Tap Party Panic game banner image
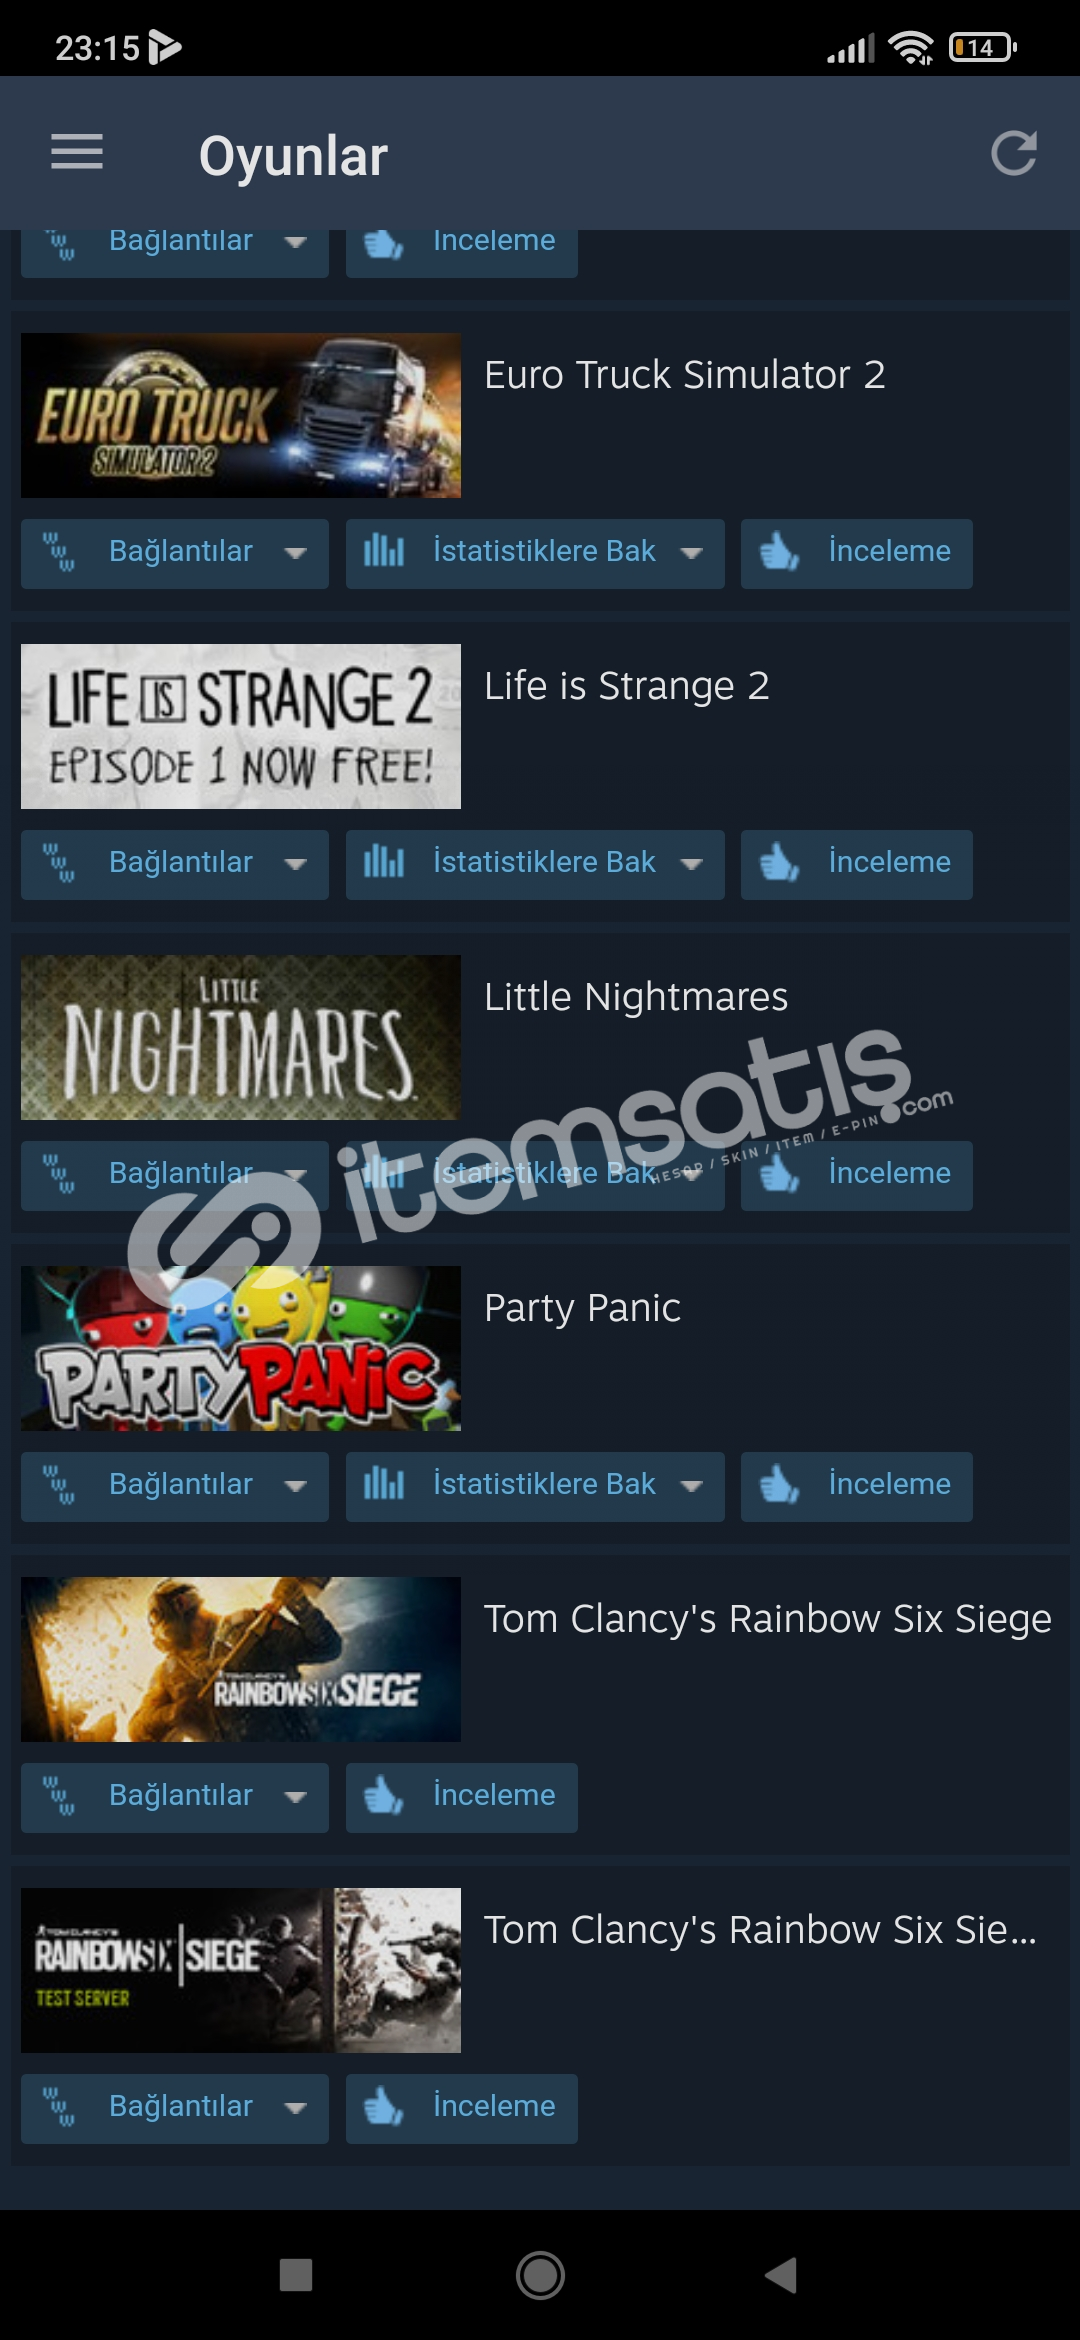Image resolution: width=1080 pixels, height=2340 pixels. click(x=241, y=1348)
